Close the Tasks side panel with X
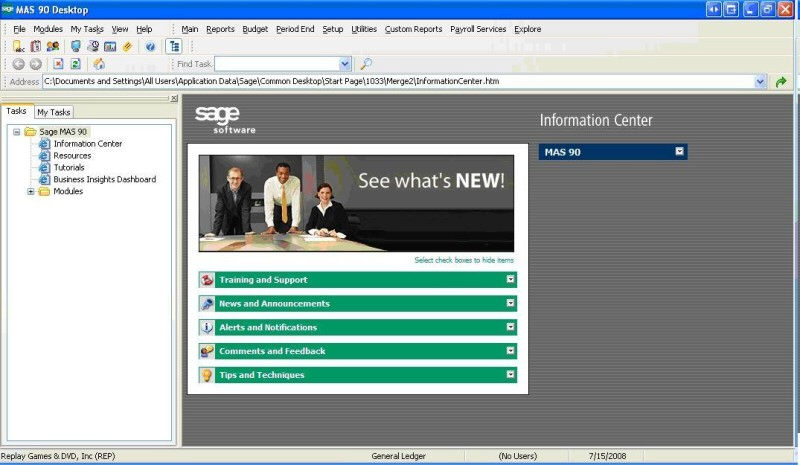The width and height of the screenshot is (800, 465). pyautogui.click(x=174, y=98)
